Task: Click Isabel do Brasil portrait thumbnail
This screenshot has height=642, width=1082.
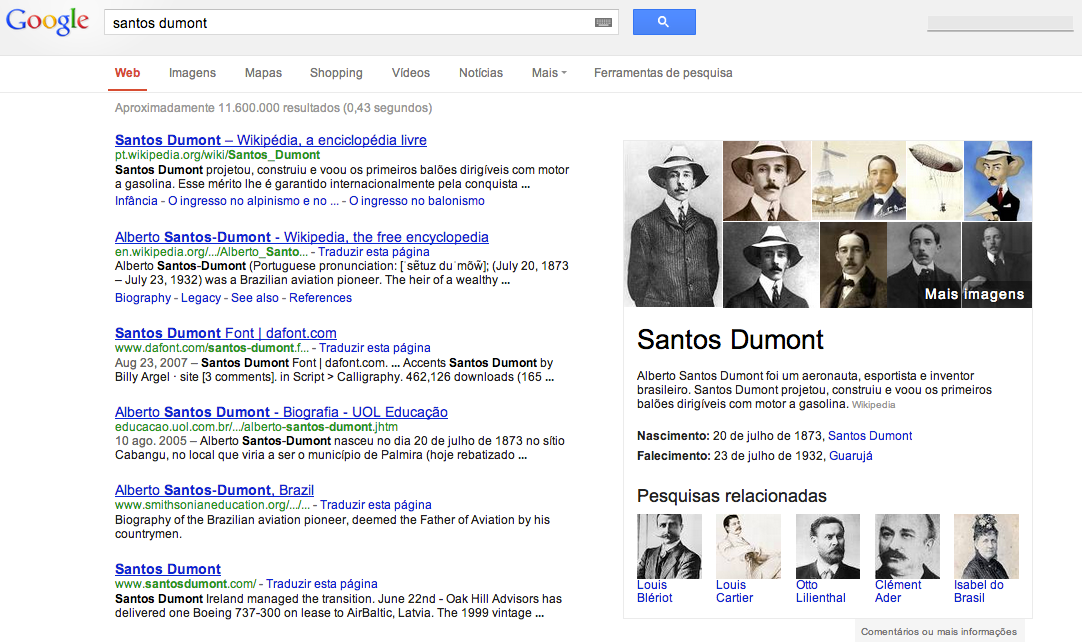Action: [x=985, y=546]
